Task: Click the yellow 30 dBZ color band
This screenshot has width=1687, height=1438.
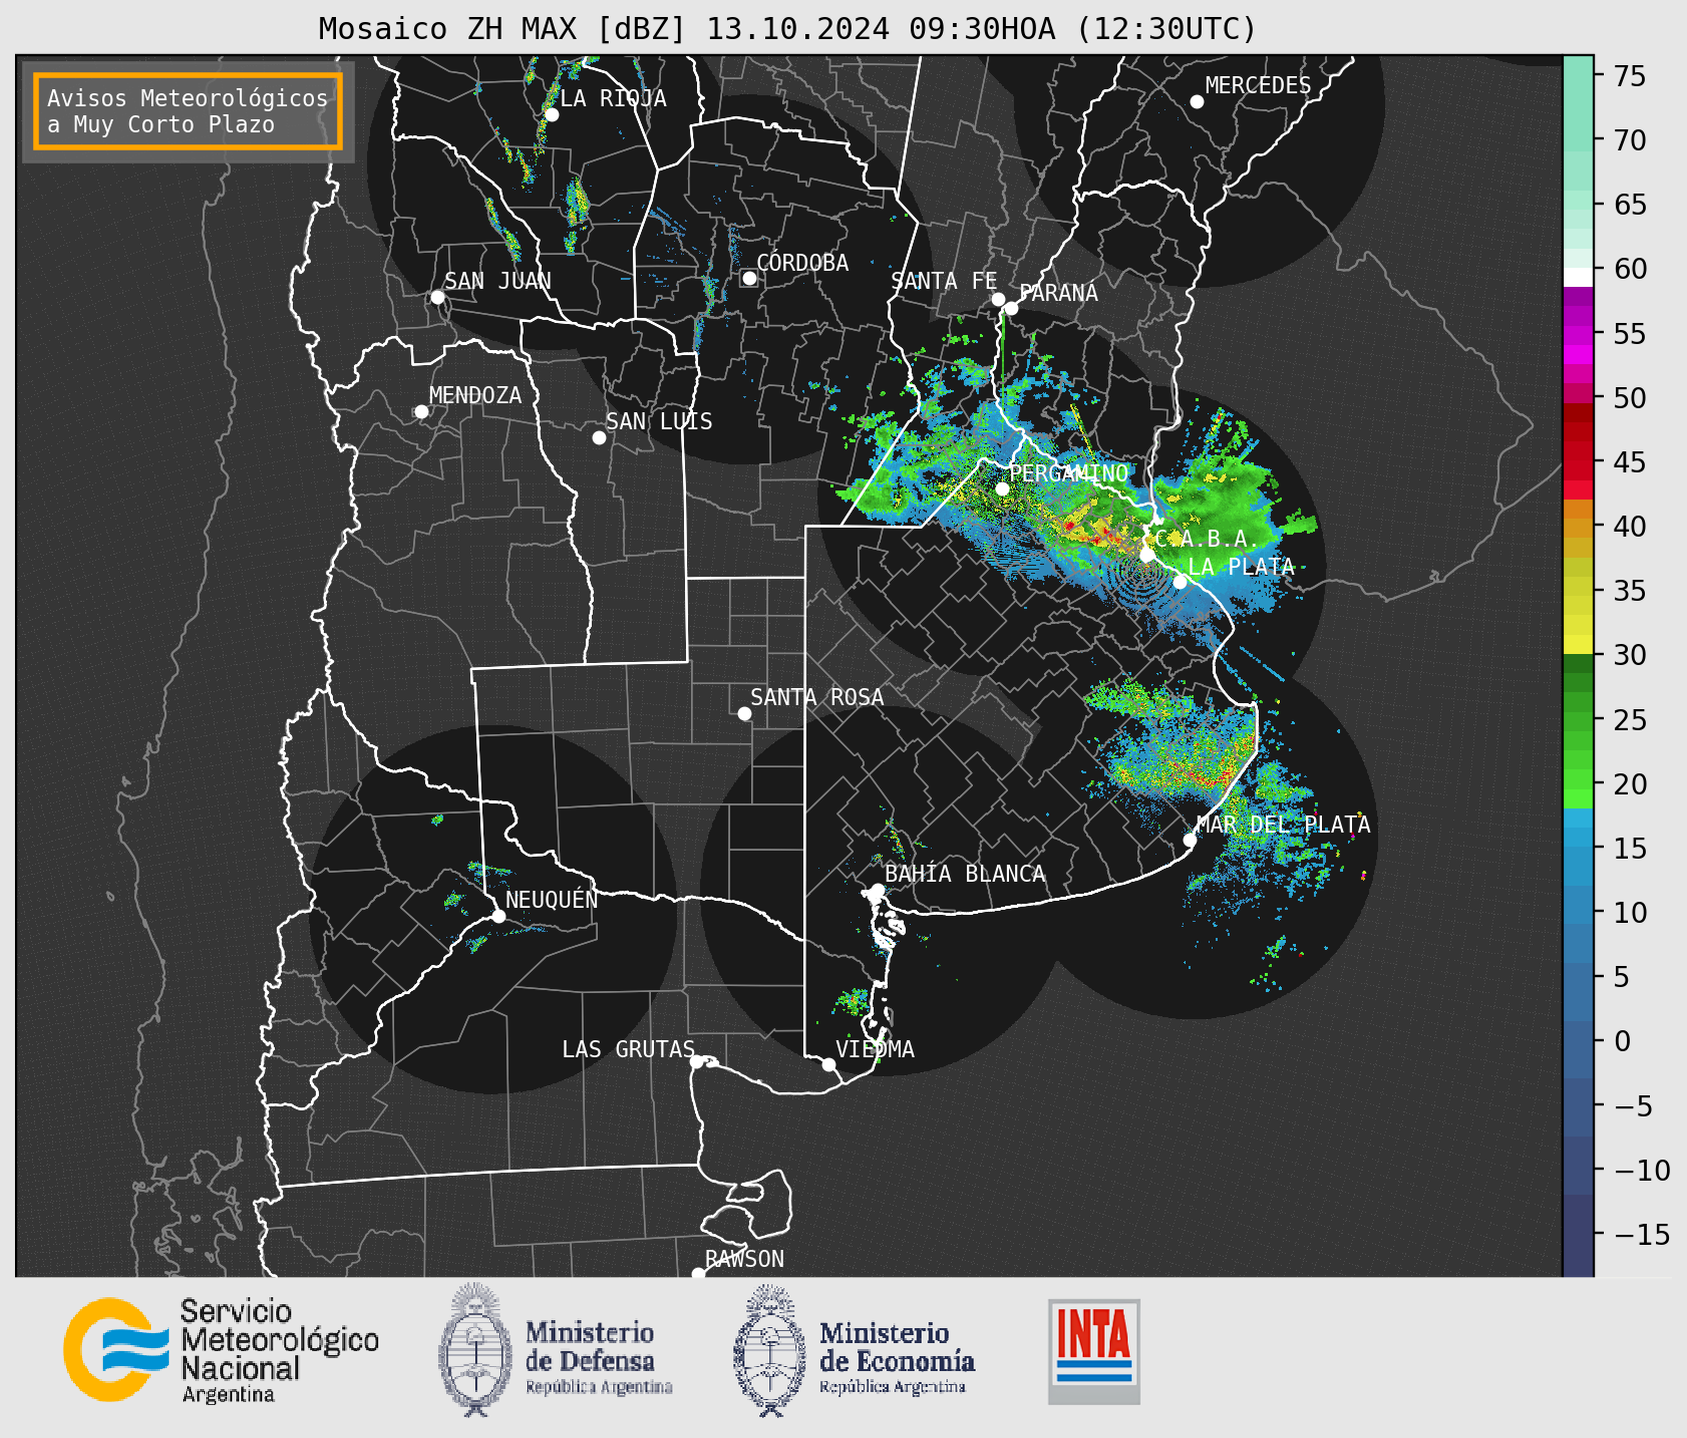Action: pos(1578,645)
